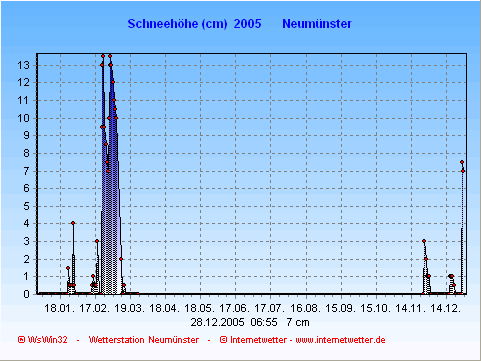Click the x-axis date '16.08.'
The image size is (481, 361).
[x=305, y=308]
